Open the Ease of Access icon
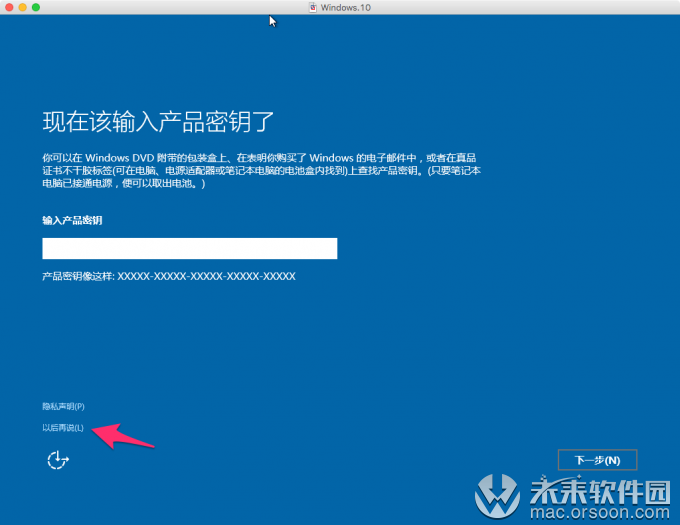The image size is (680, 525). click(58, 460)
